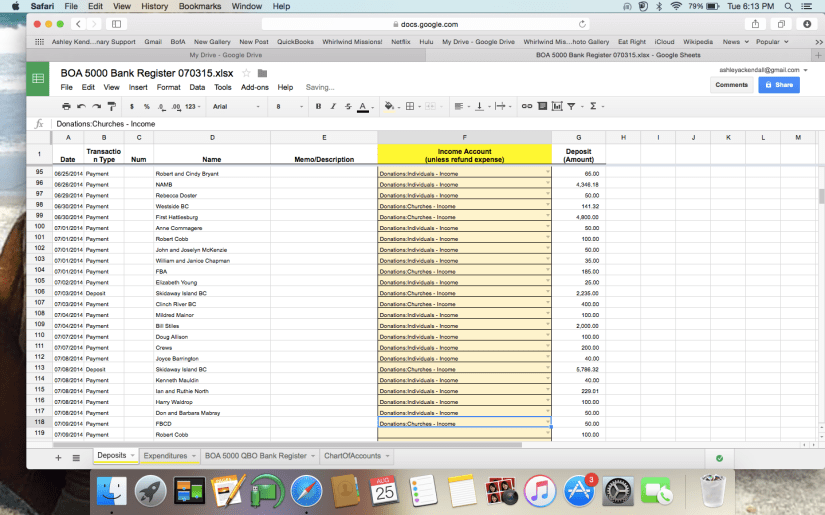Click the blue Share button
This screenshot has height=515, width=825.
[780, 85]
